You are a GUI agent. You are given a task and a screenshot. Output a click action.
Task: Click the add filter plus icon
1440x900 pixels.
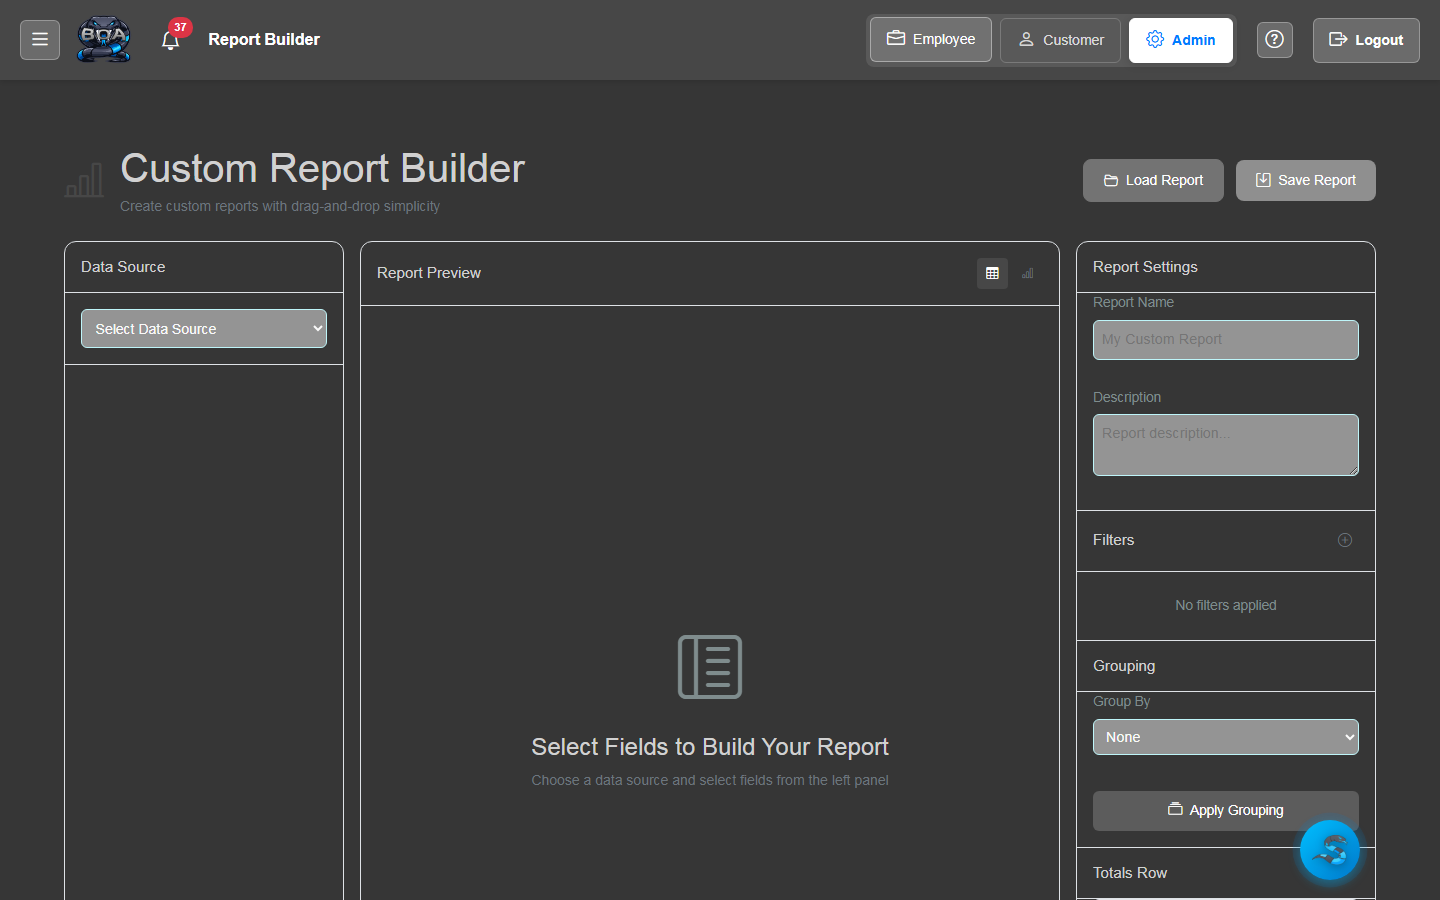[x=1345, y=540]
